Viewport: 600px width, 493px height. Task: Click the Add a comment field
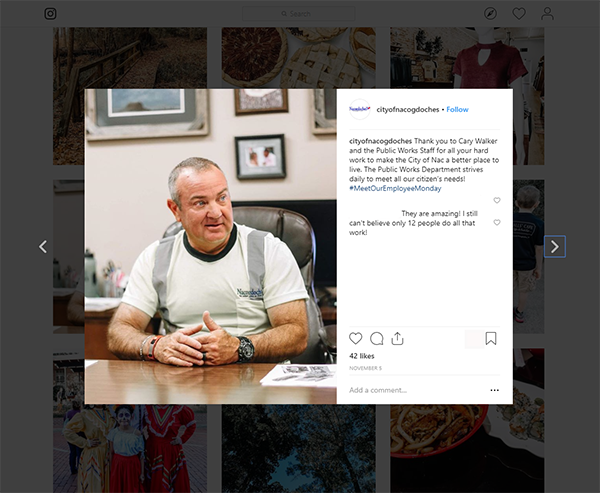pyautogui.click(x=417, y=390)
